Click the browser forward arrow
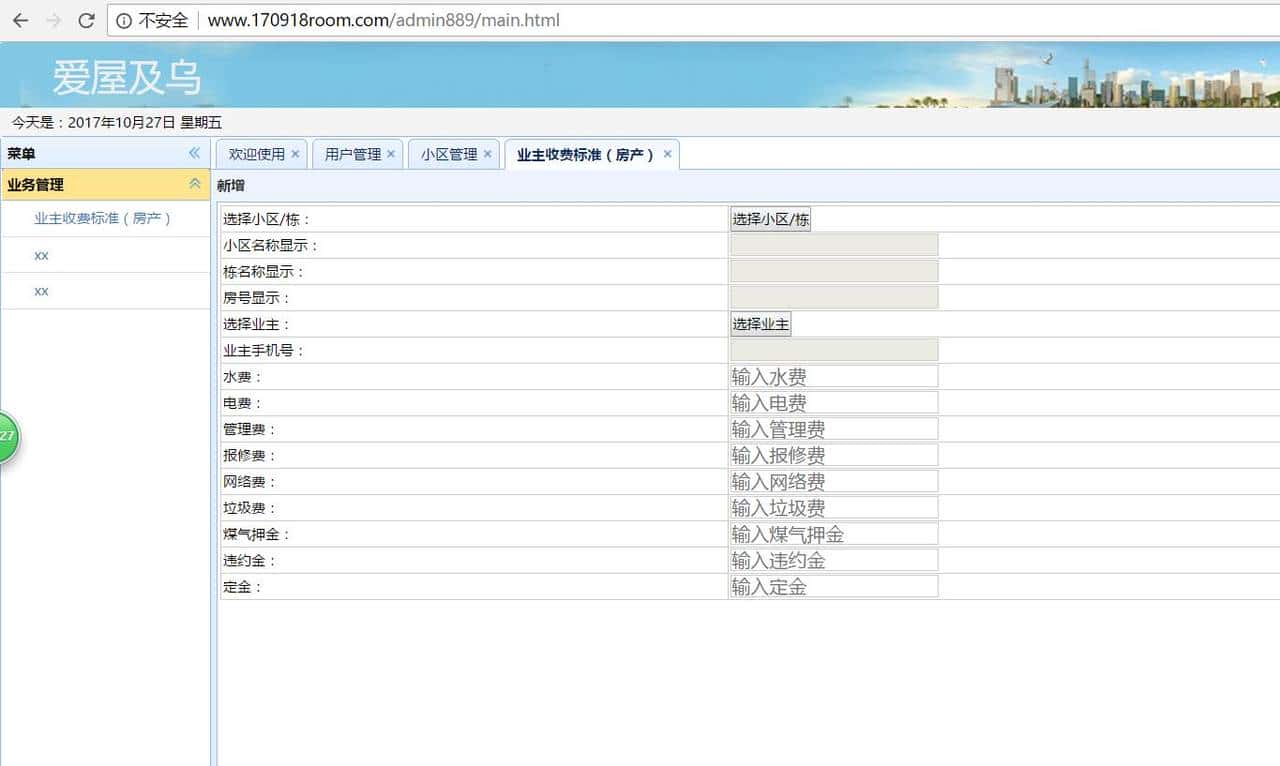Screen dimensions: 1280x766 pos(53,20)
